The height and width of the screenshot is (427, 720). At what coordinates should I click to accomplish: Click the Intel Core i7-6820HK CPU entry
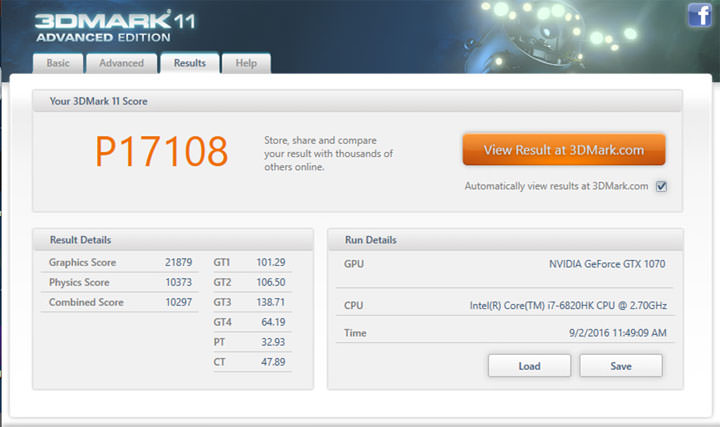(x=567, y=306)
